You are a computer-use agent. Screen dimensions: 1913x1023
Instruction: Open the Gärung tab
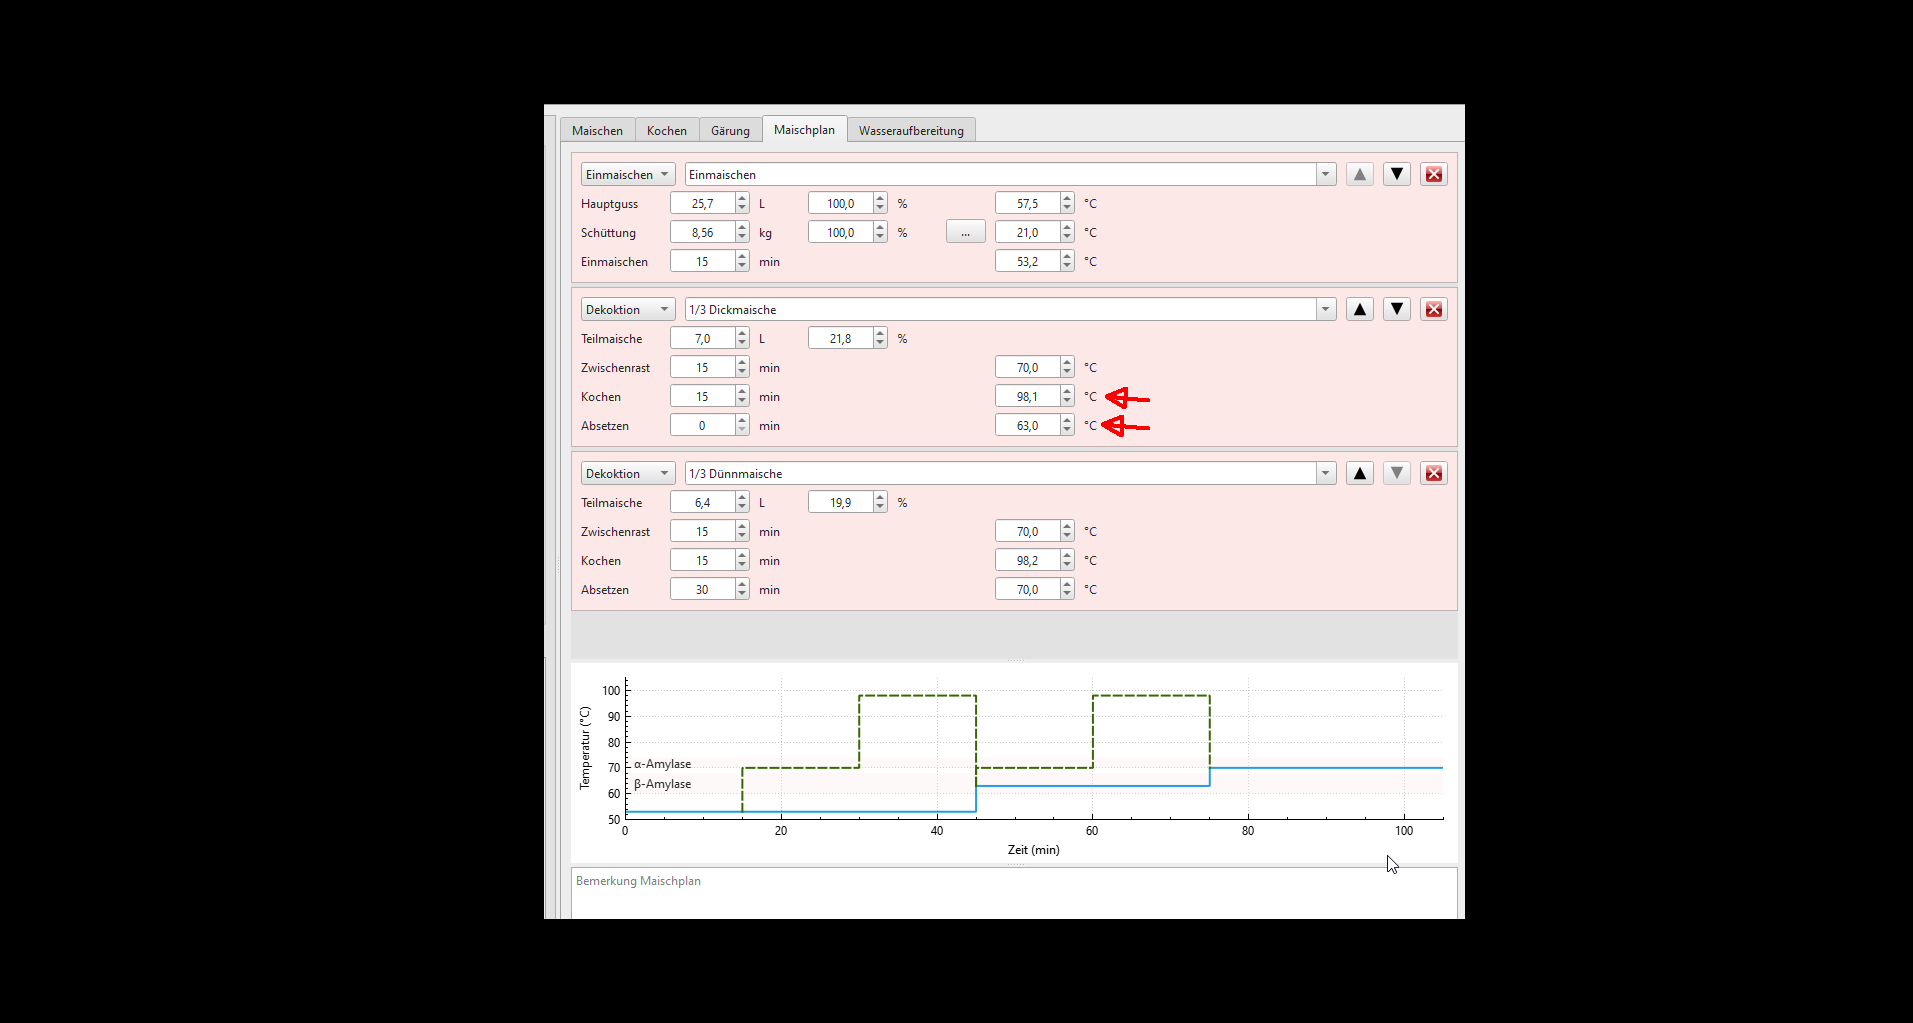click(730, 131)
